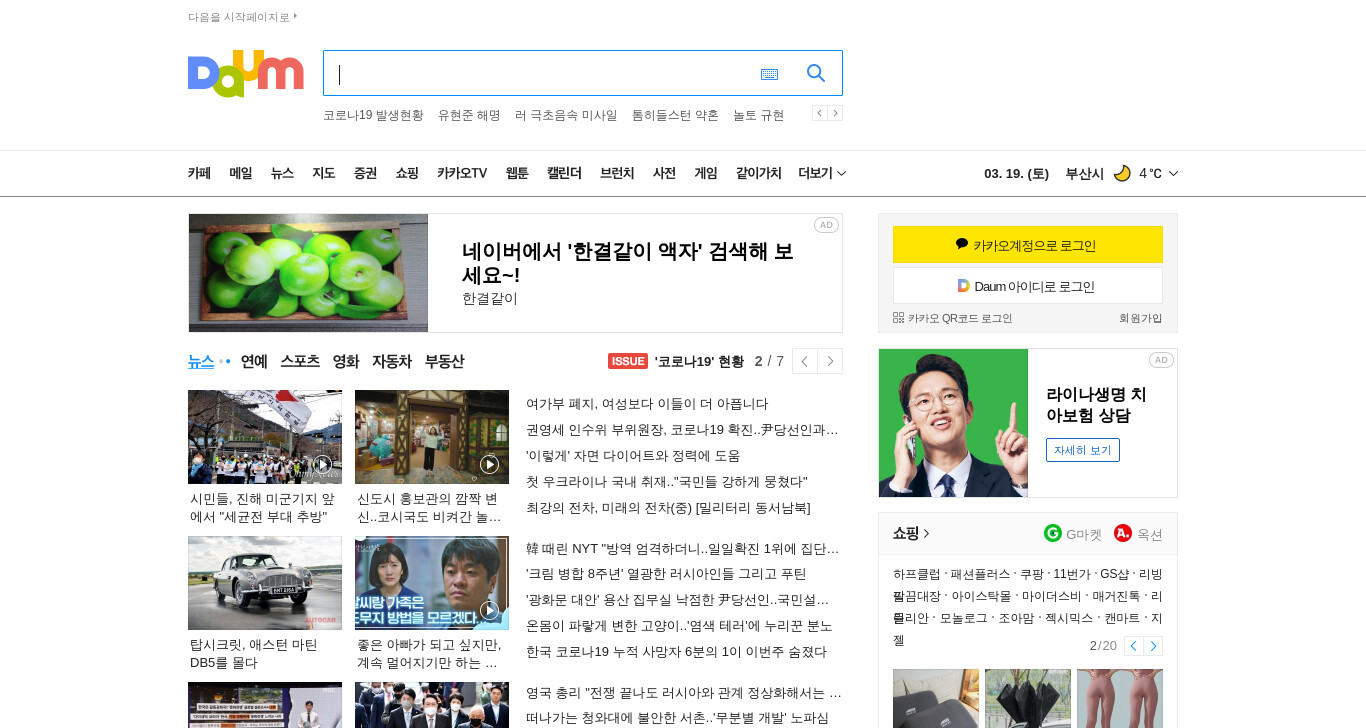Viewport: 1366px width, 728px height.
Task: Open 브런치 in navigation bar
Action: (x=617, y=173)
